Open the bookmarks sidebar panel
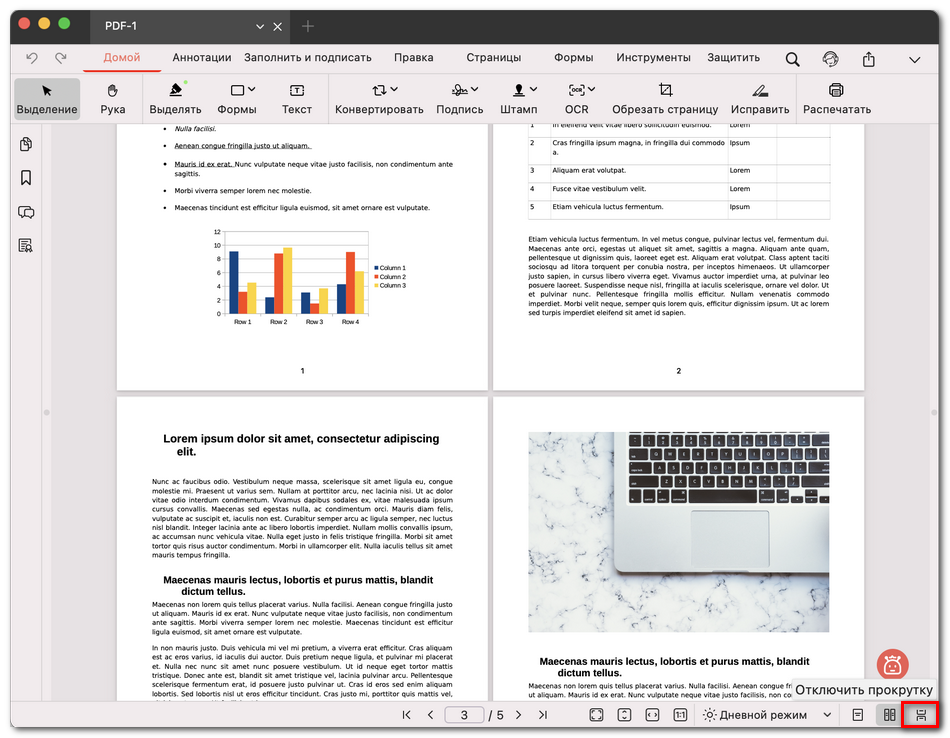950x738 pixels. (x=26, y=178)
